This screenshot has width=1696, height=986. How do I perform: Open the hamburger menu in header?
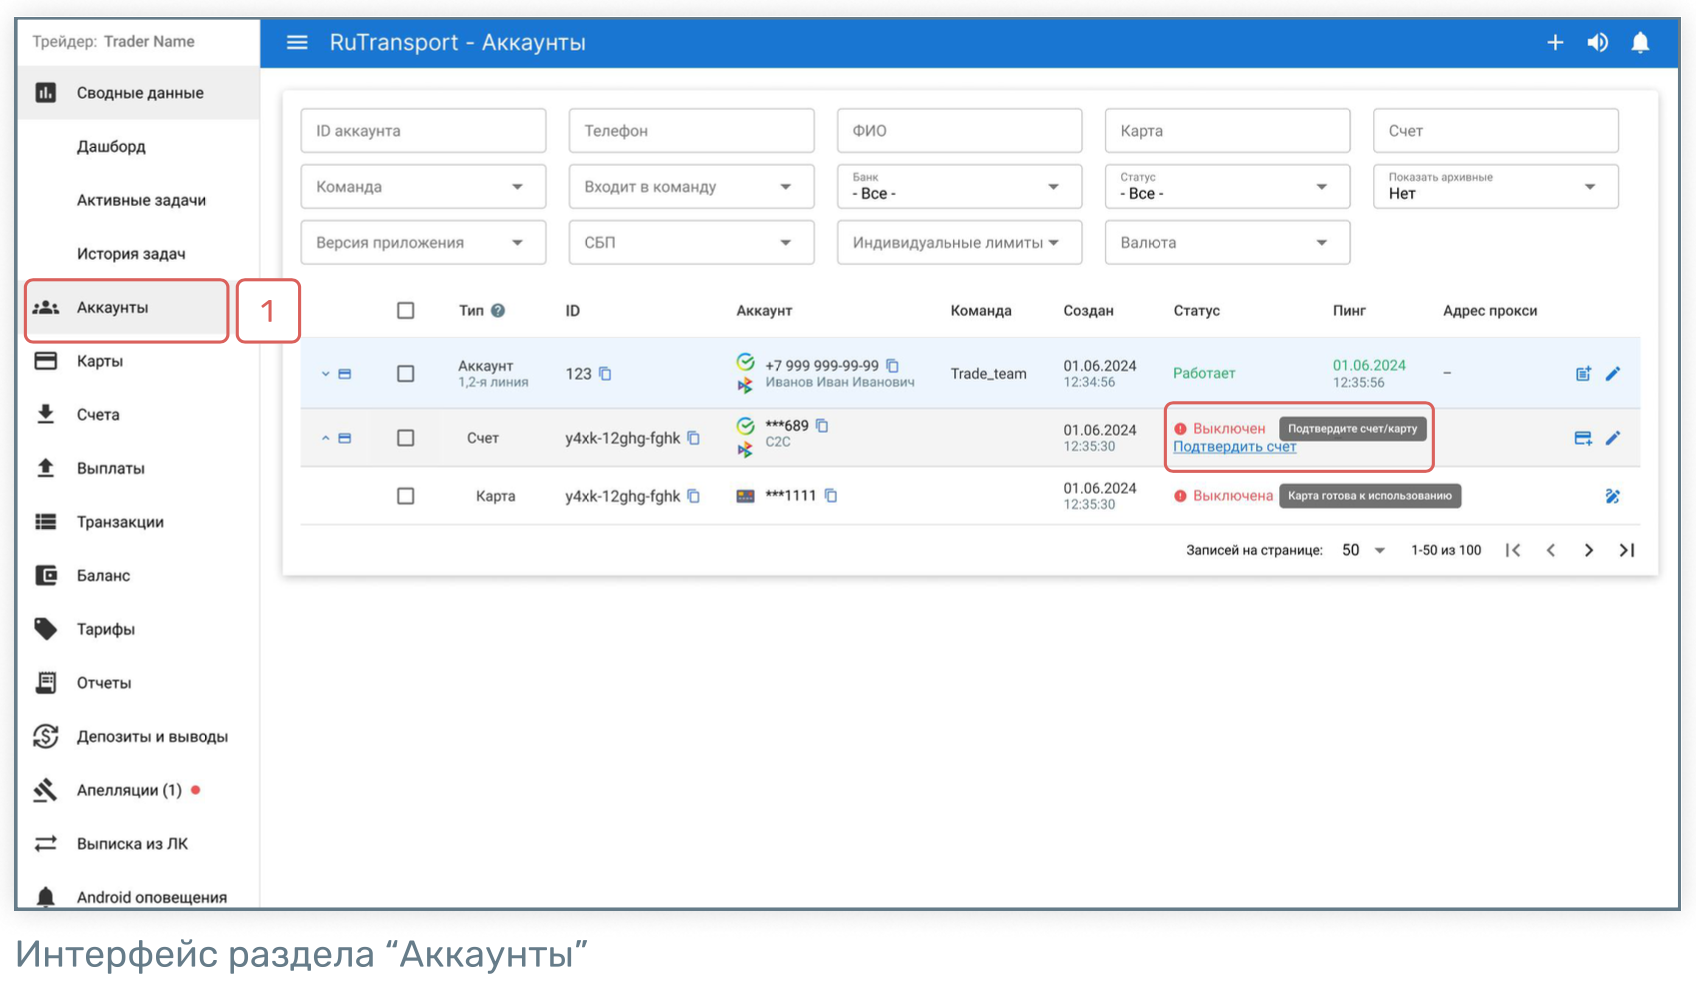coord(297,42)
